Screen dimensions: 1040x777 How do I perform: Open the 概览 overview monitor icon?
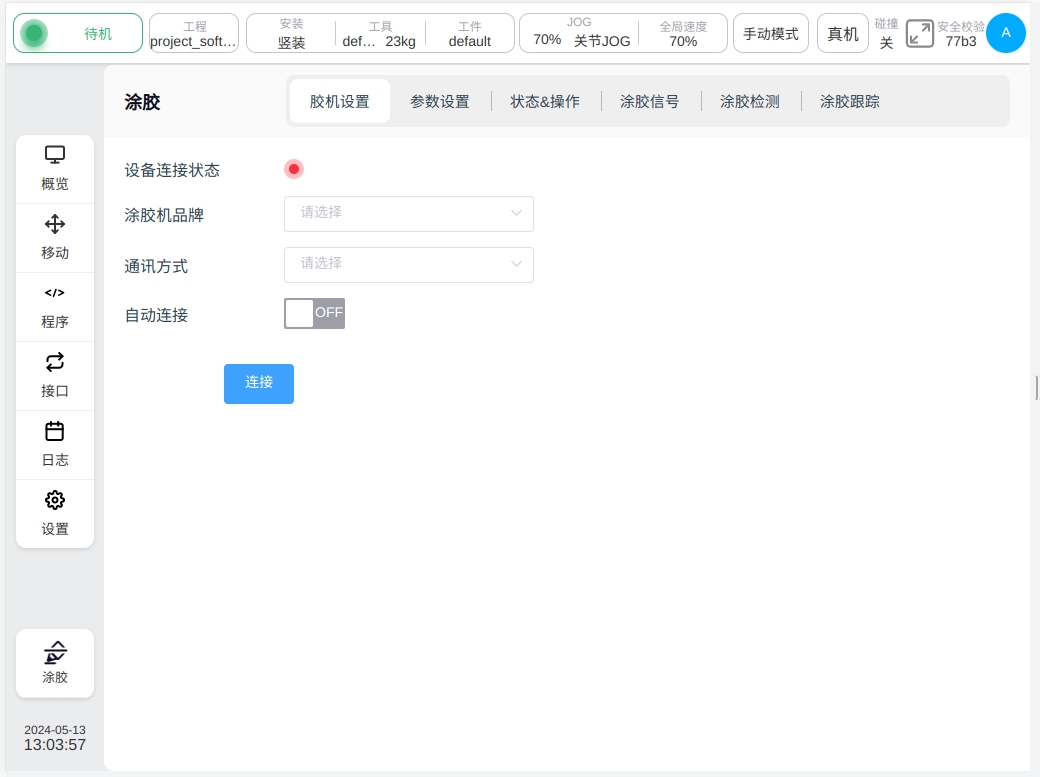pos(55,155)
